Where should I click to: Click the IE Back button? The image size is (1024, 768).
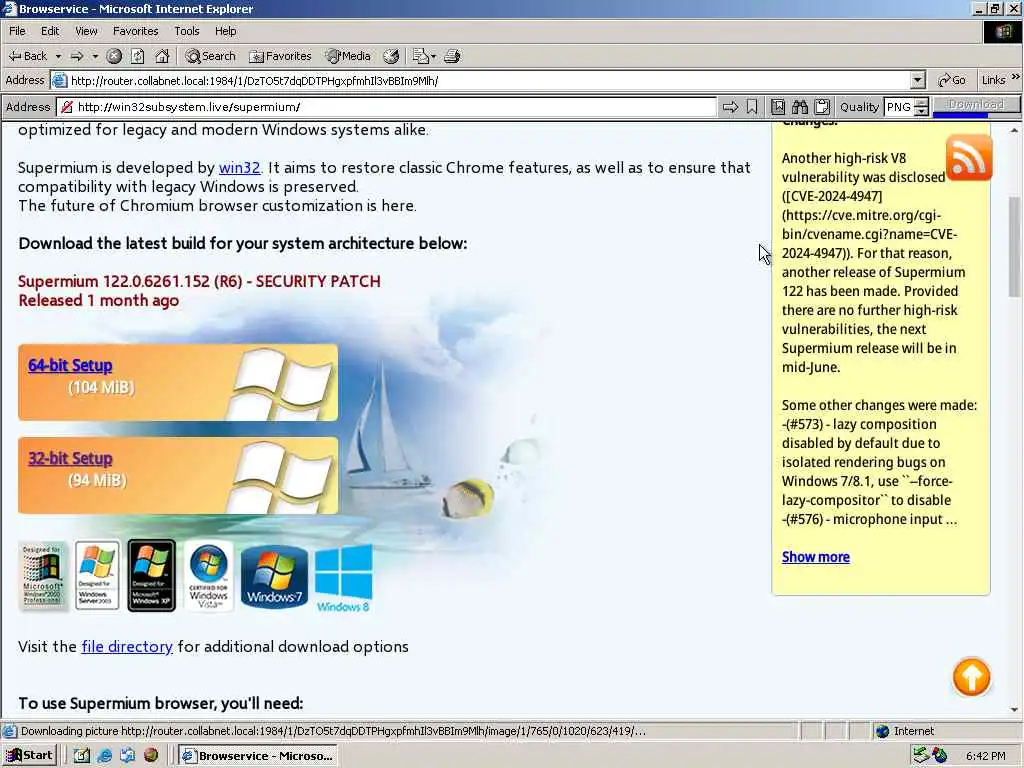tap(27, 56)
